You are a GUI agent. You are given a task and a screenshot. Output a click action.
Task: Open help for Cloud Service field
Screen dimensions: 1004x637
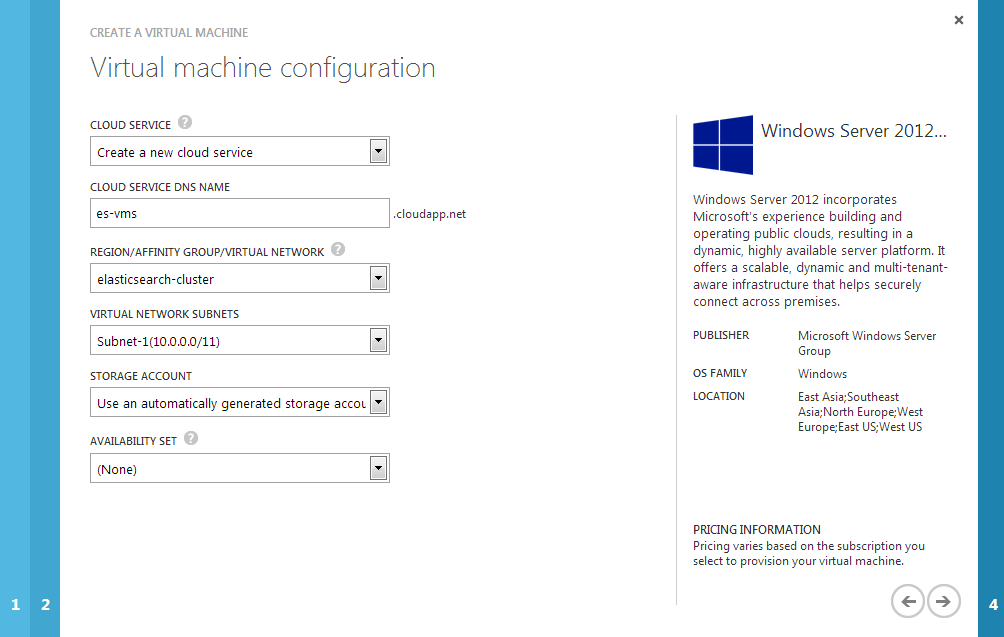point(185,122)
